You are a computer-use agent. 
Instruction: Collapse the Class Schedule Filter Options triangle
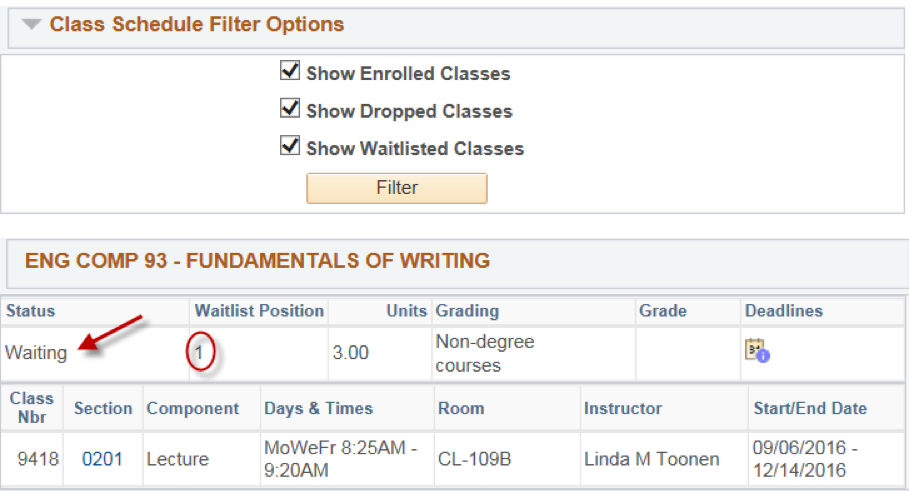[x=31, y=24]
